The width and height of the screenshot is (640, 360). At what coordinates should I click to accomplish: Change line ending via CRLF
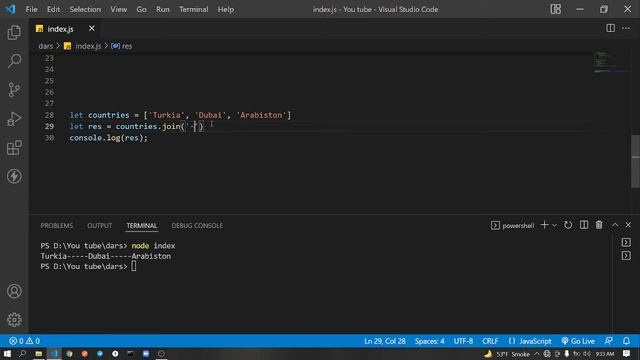pyautogui.click(x=490, y=341)
